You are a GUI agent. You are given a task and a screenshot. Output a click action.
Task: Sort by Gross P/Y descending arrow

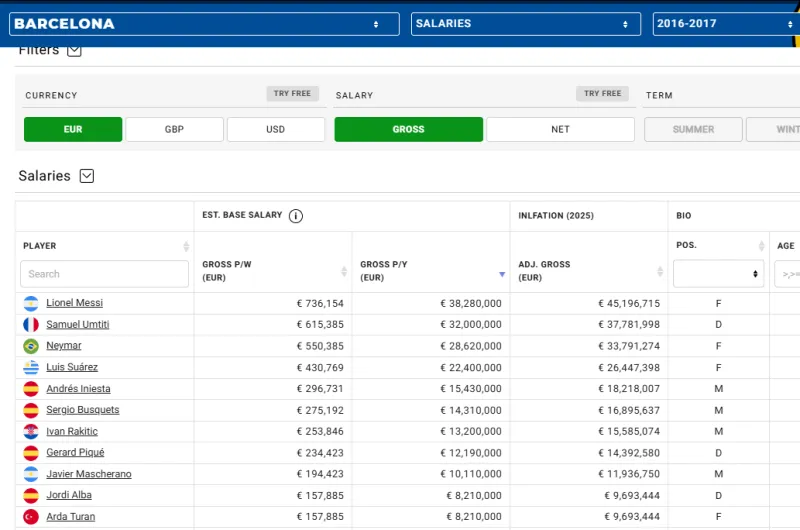(x=502, y=274)
